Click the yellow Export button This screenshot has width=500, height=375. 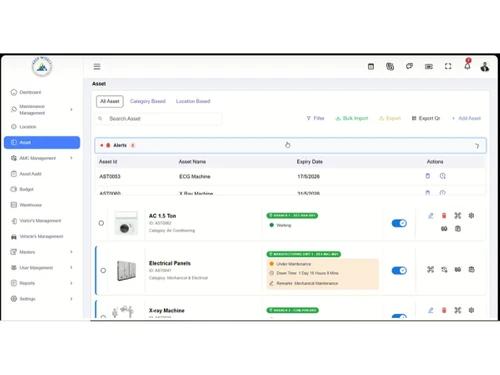(390, 118)
